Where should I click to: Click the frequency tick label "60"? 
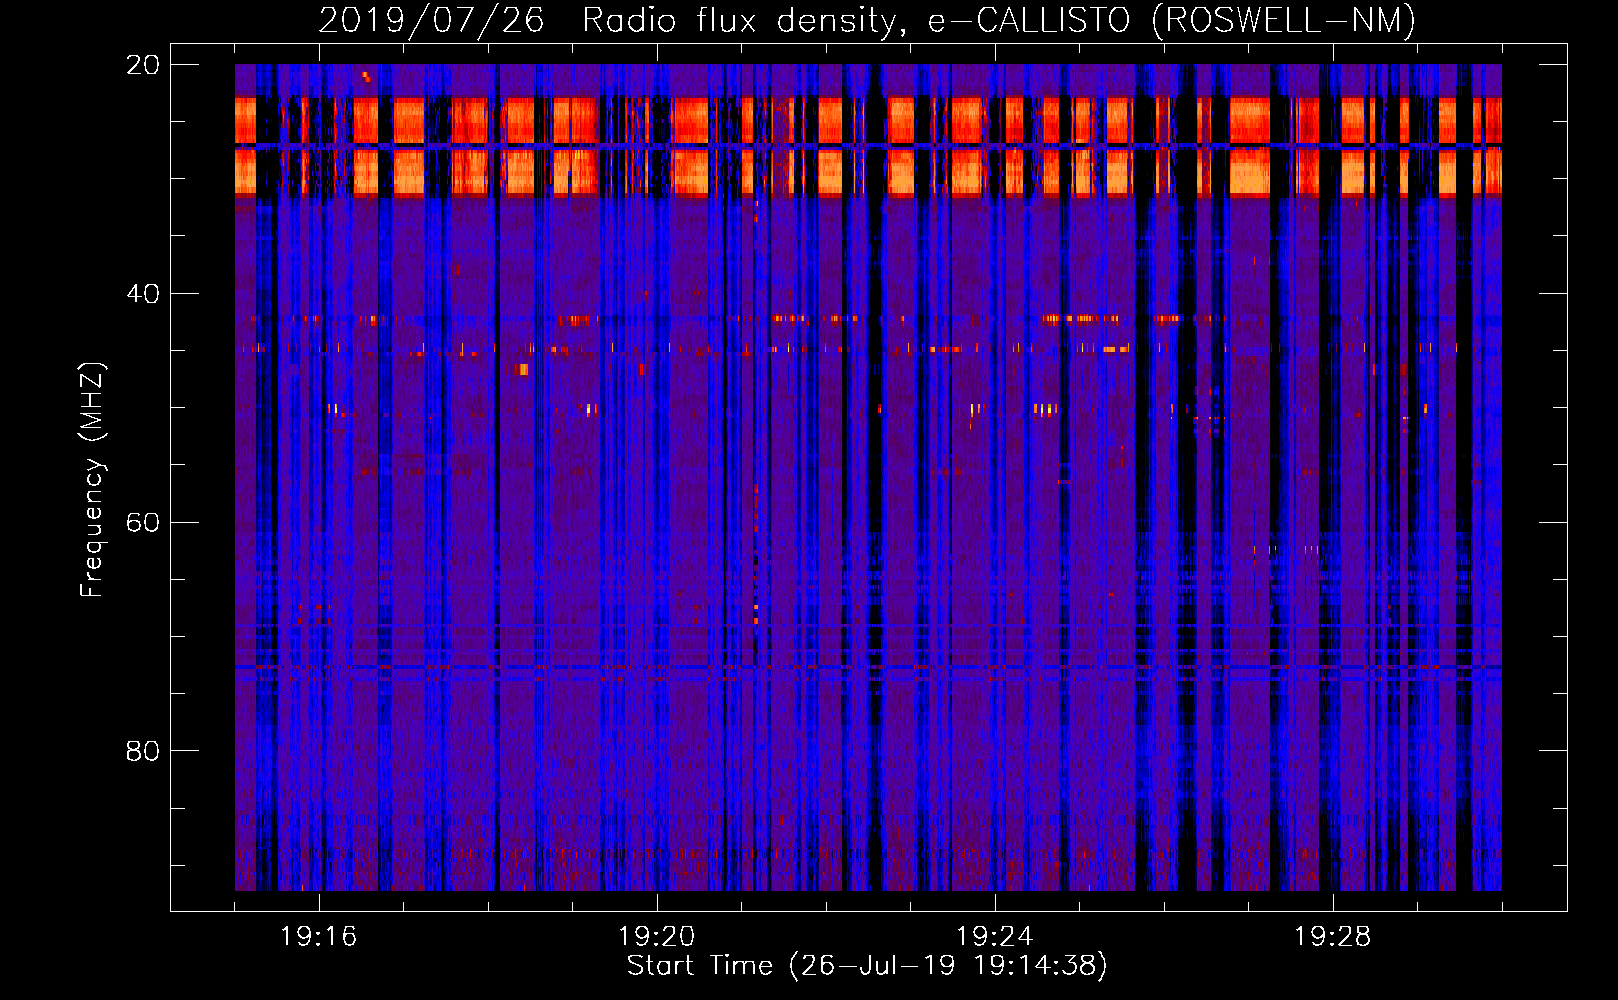(x=143, y=523)
